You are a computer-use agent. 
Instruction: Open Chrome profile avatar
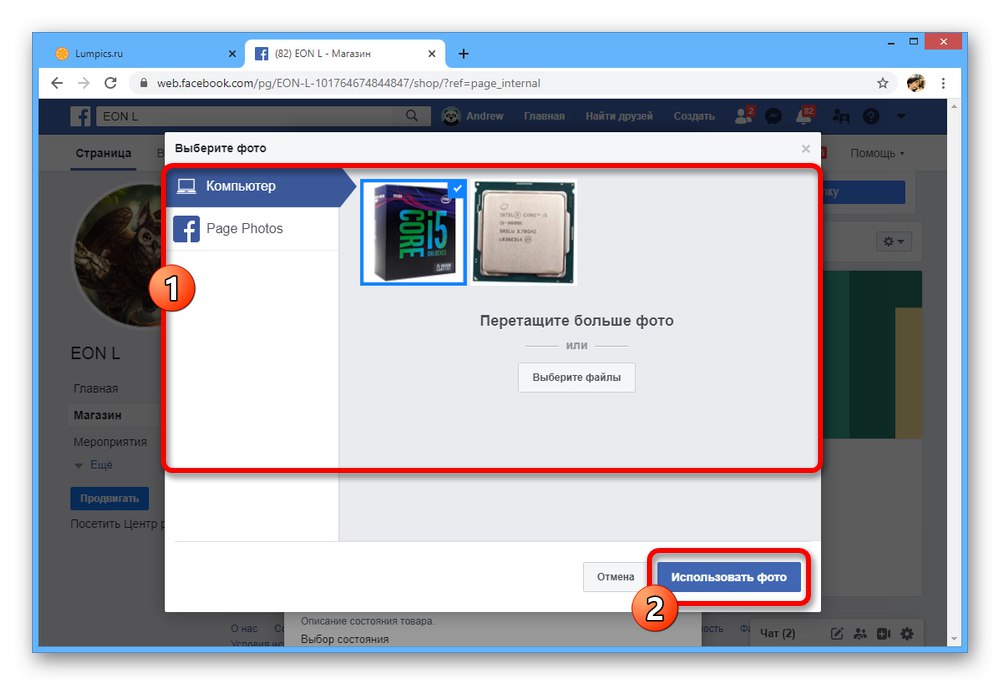coord(916,83)
